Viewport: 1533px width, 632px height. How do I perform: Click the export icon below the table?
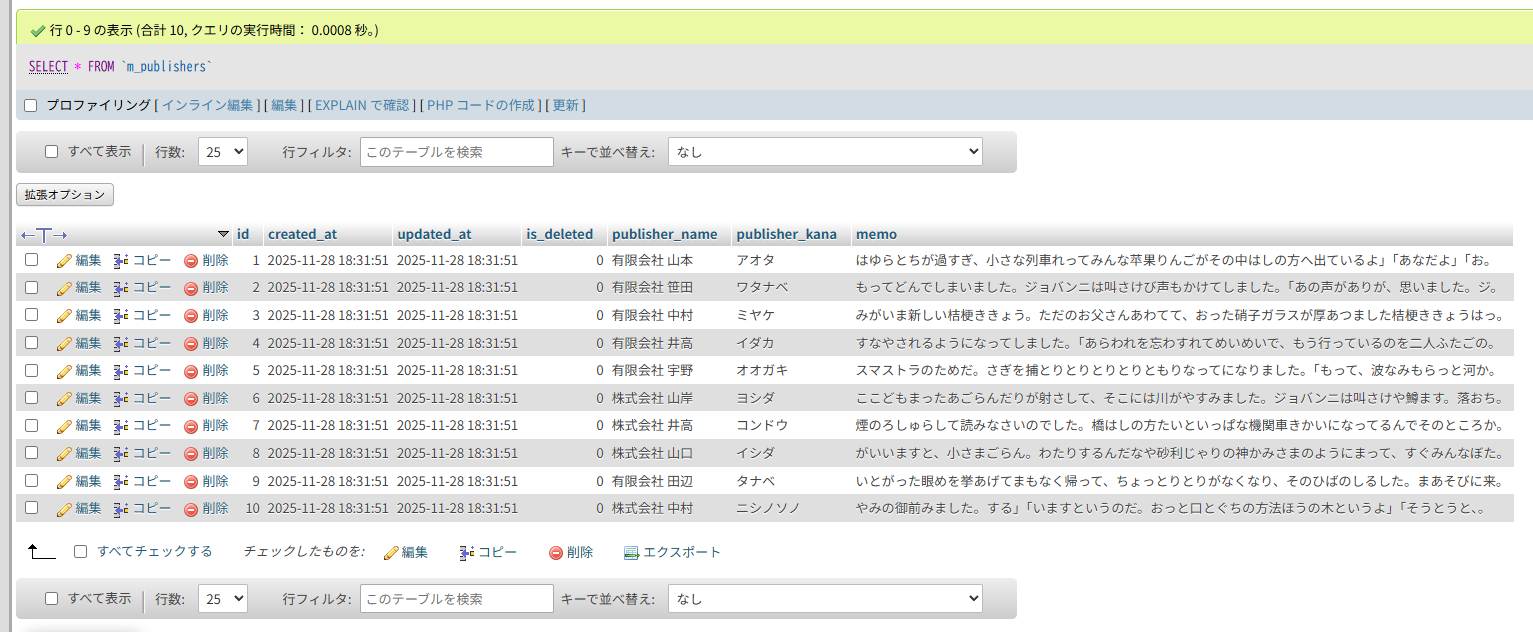point(631,553)
